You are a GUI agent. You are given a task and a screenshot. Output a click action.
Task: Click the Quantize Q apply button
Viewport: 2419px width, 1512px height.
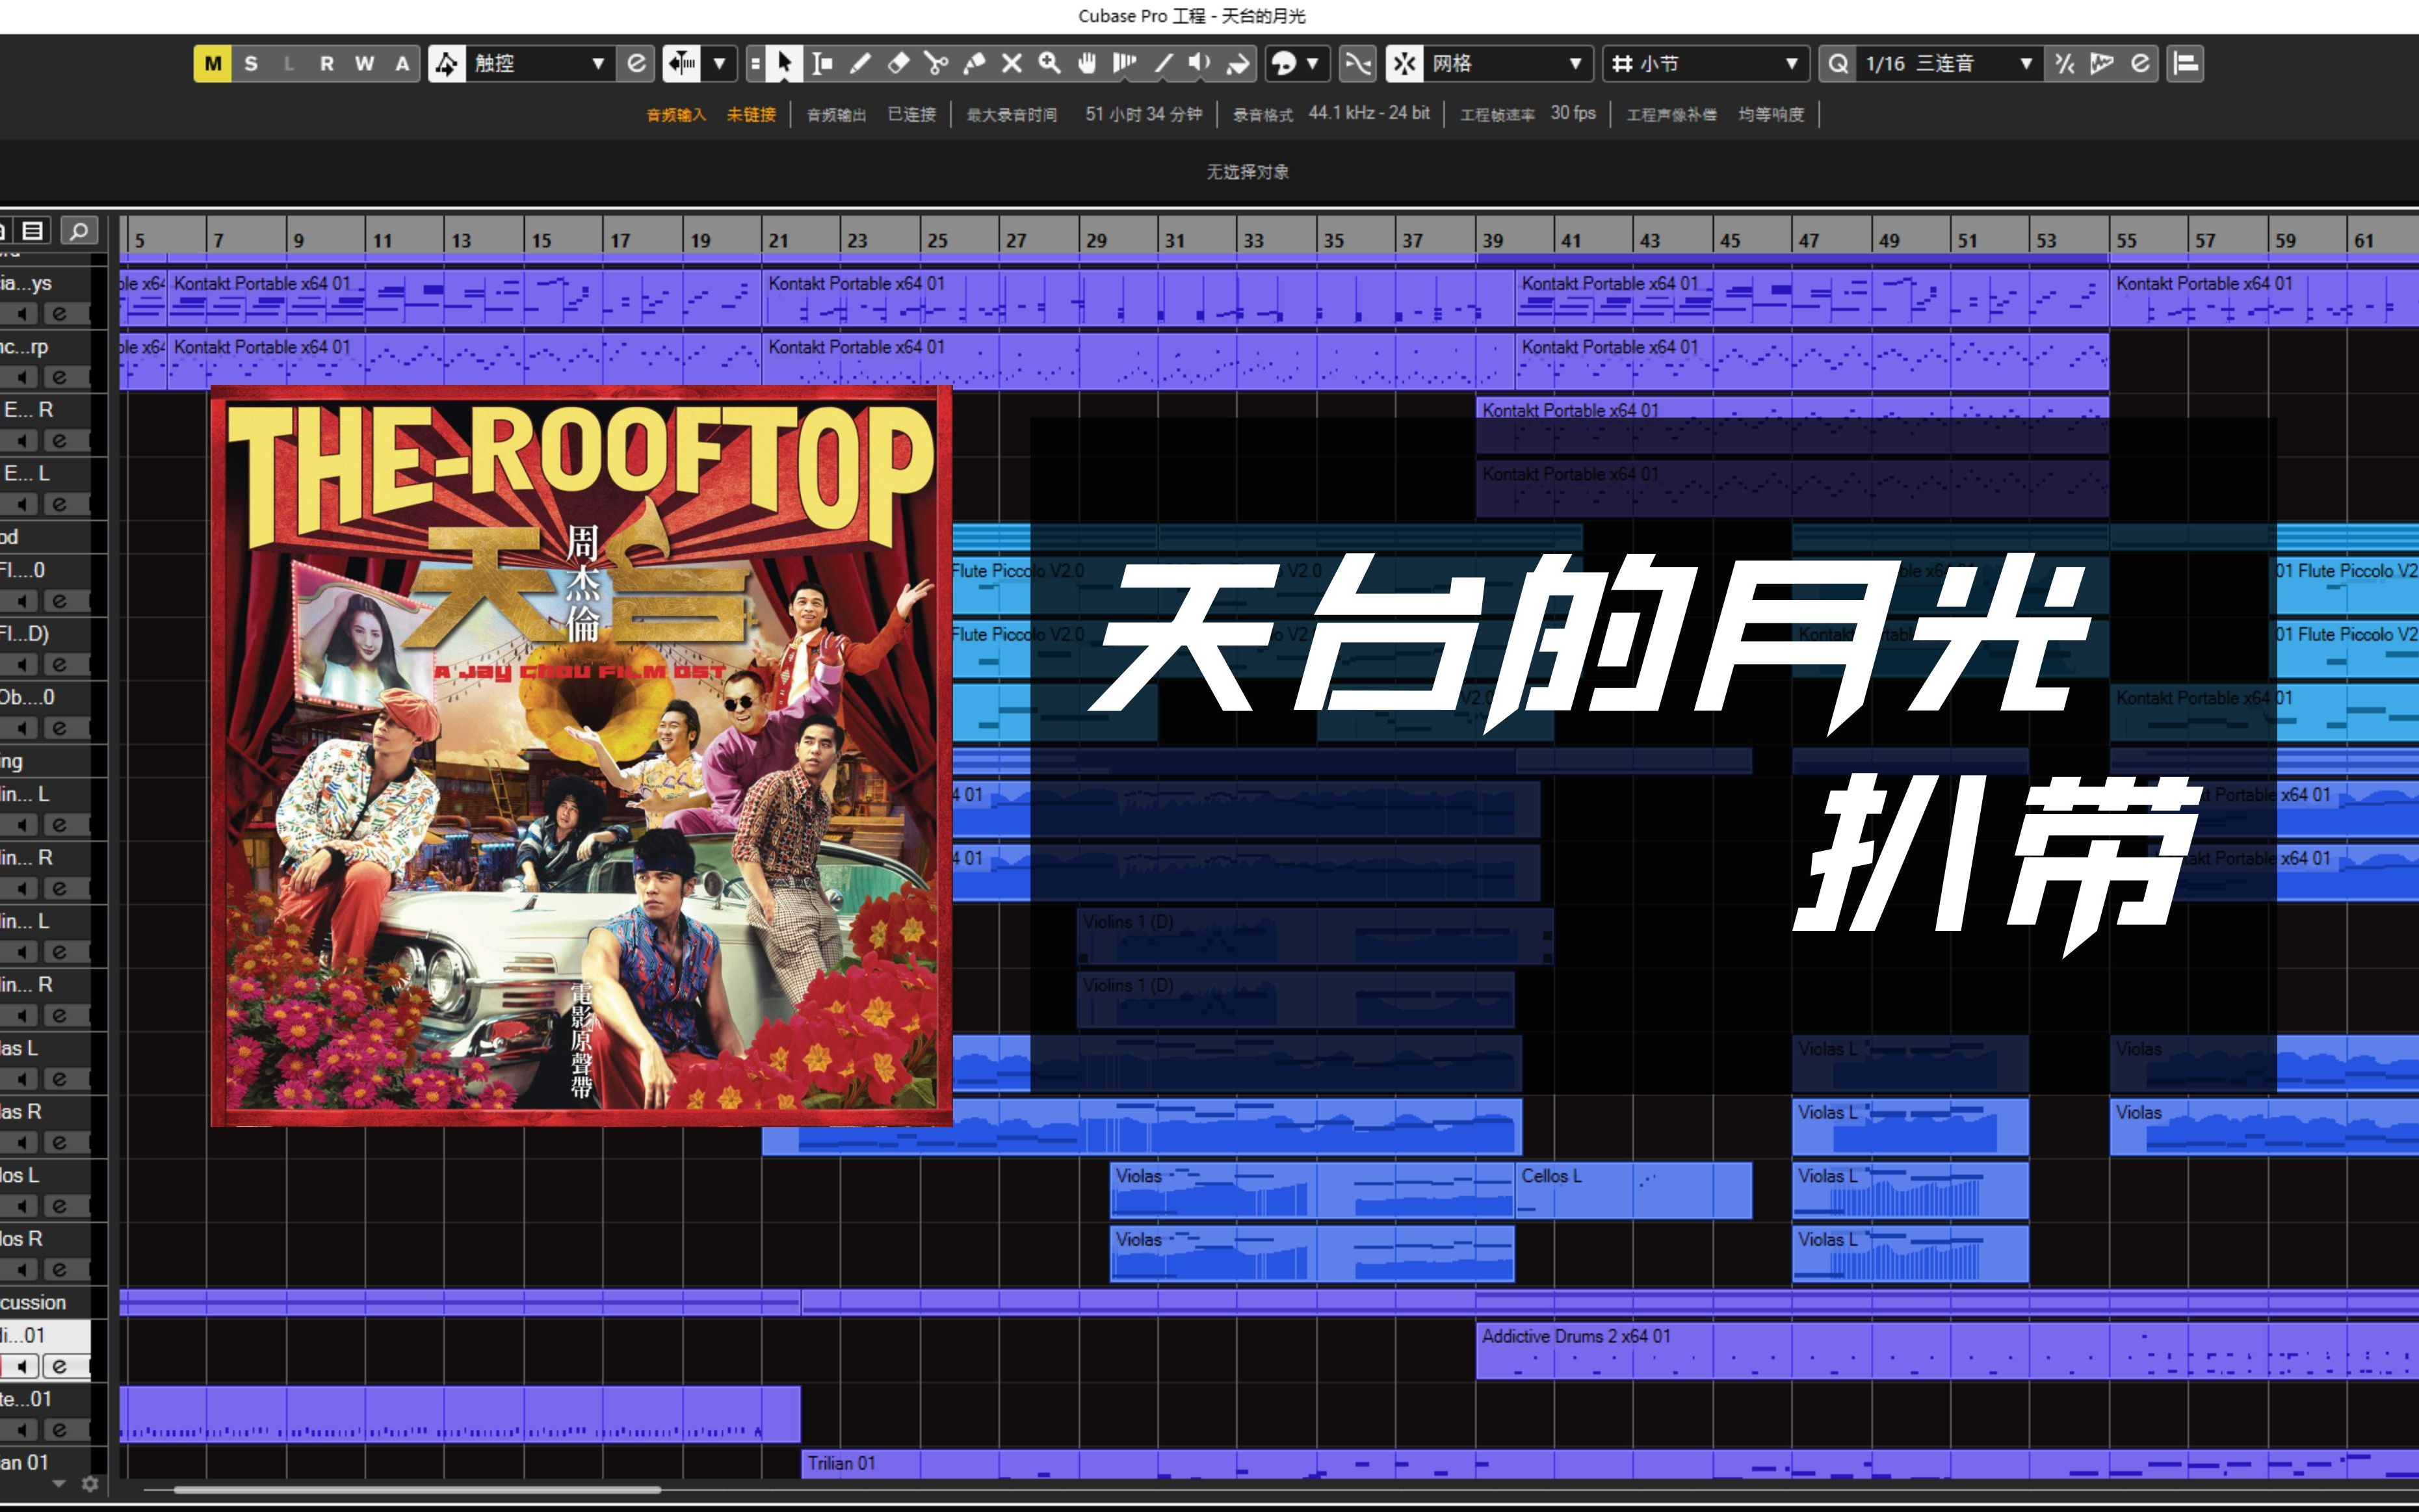(1837, 63)
